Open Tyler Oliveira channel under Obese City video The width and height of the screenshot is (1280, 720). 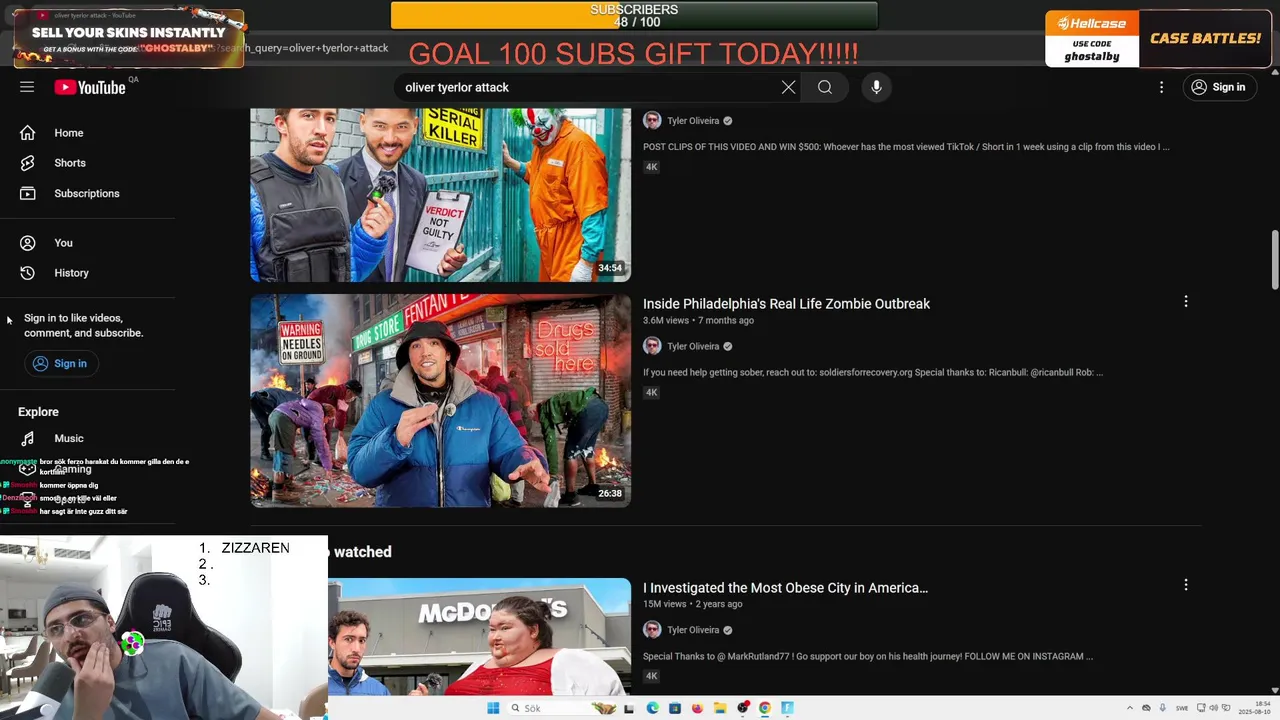tap(693, 630)
